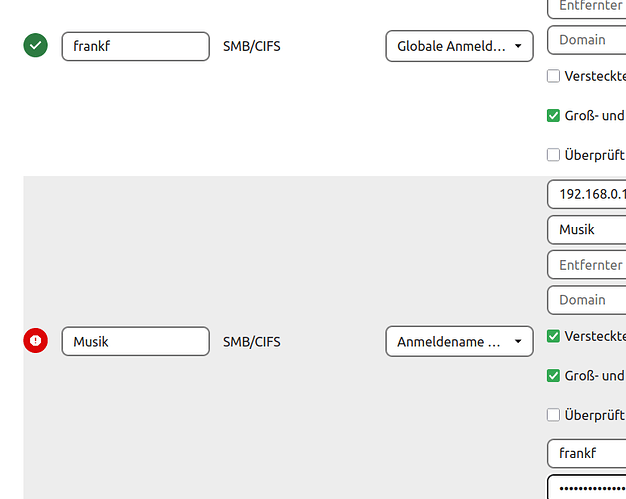Click the frankf username field
Screen dimensions: 626x499
[x=588, y=454]
